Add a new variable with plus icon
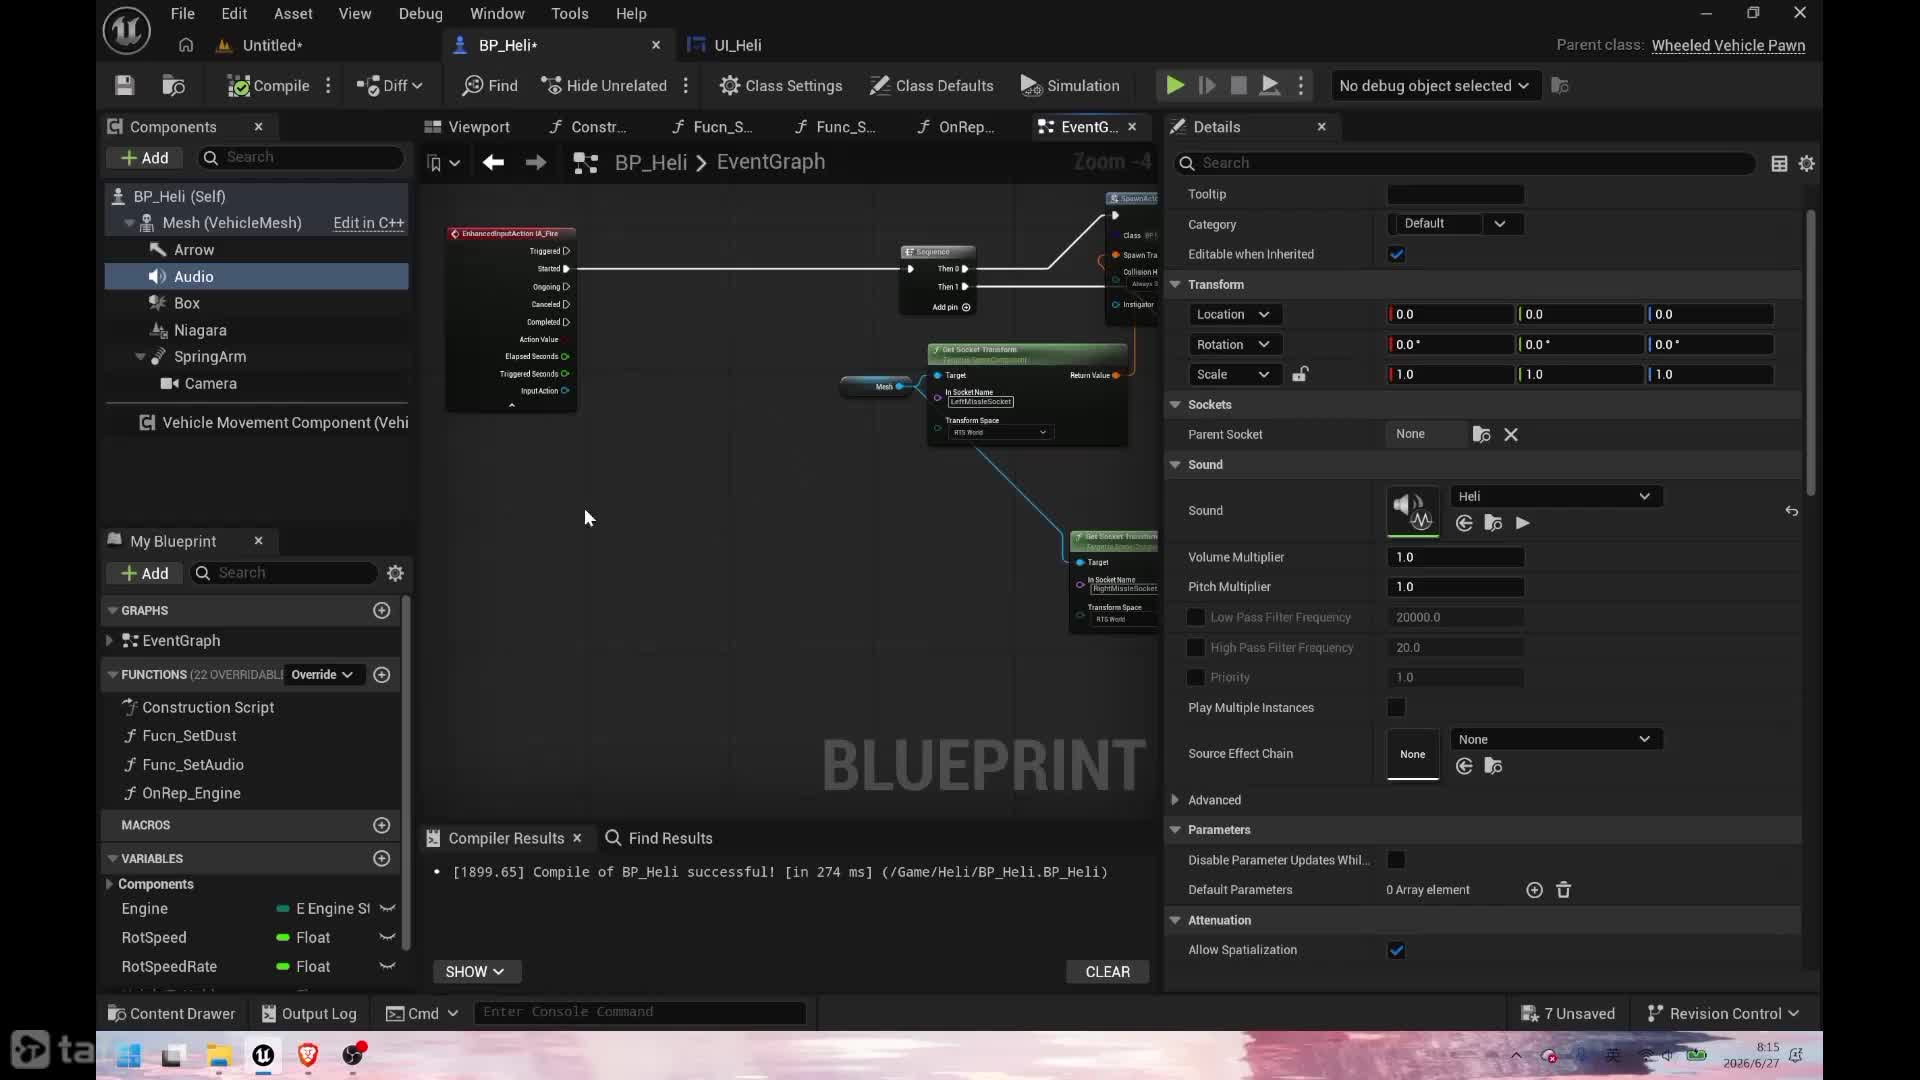This screenshot has height=1080, width=1920. pyautogui.click(x=381, y=858)
